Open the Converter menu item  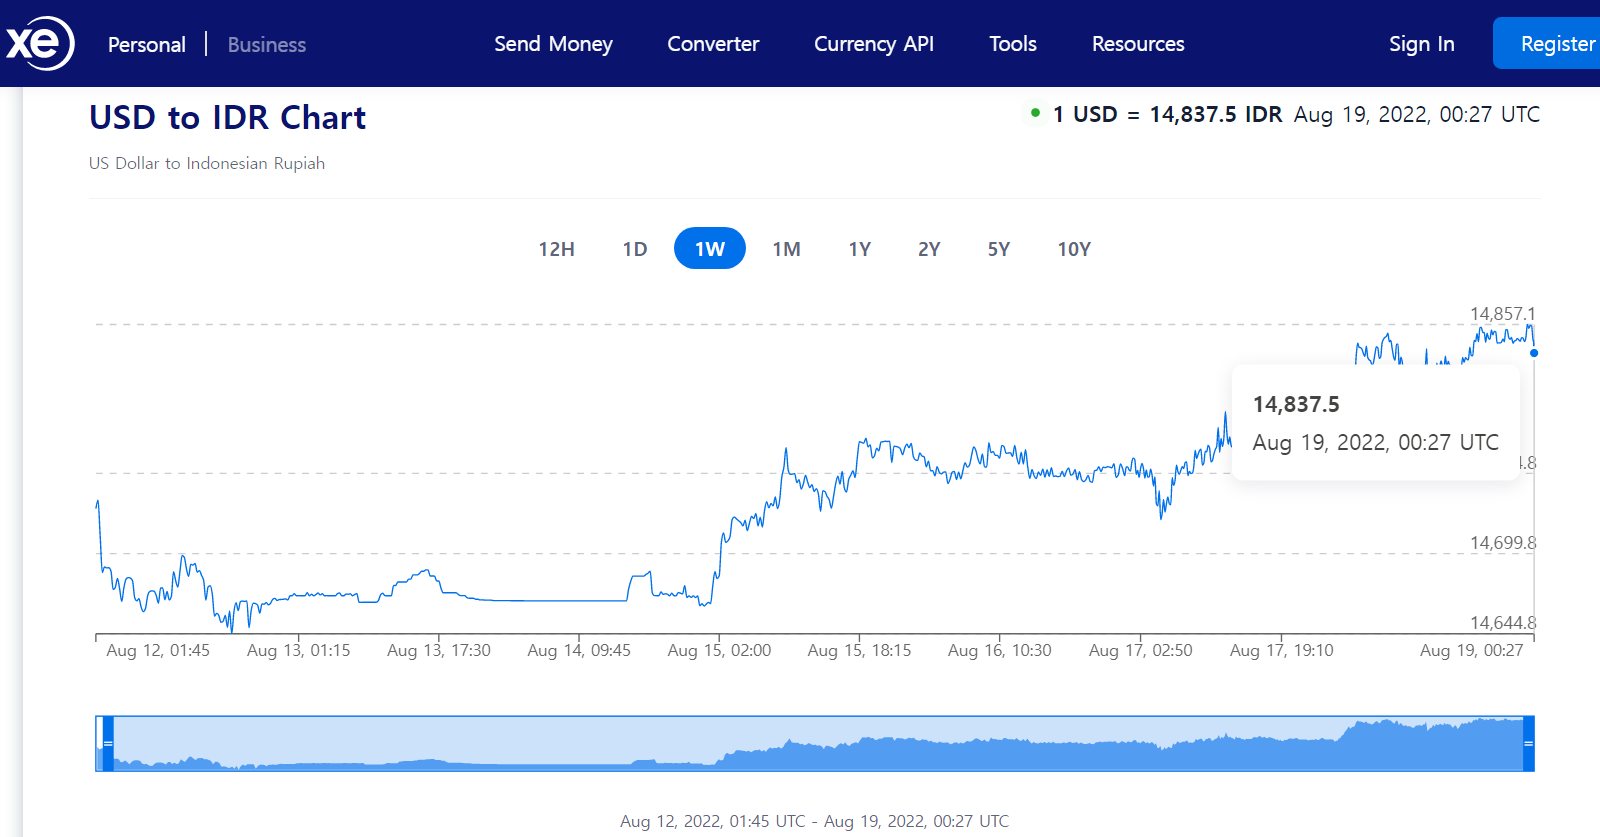click(713, 44)
